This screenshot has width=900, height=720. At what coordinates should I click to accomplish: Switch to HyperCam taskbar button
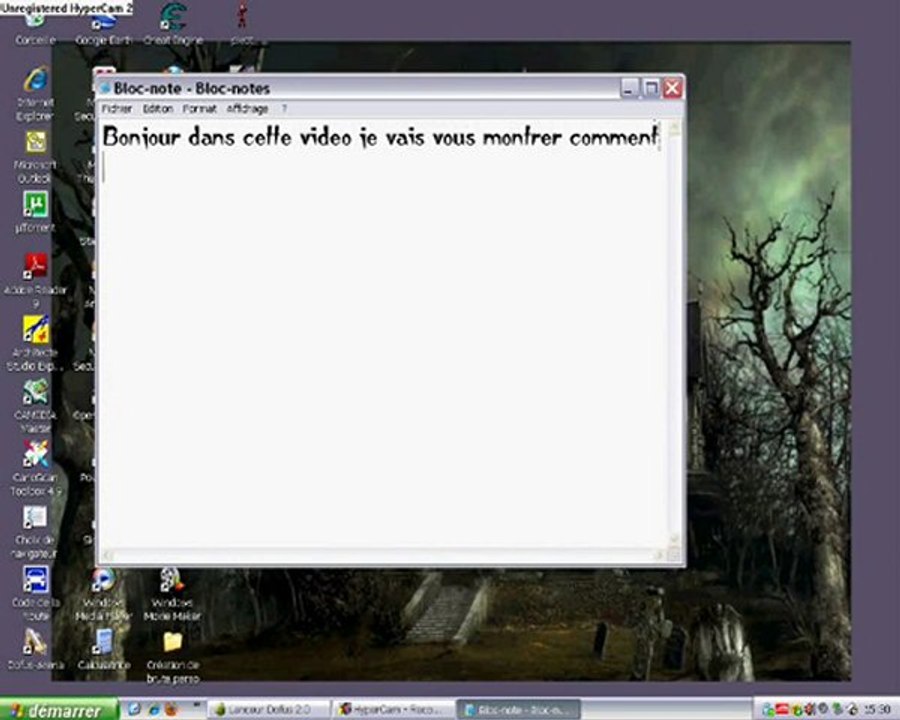pos(393,710)
